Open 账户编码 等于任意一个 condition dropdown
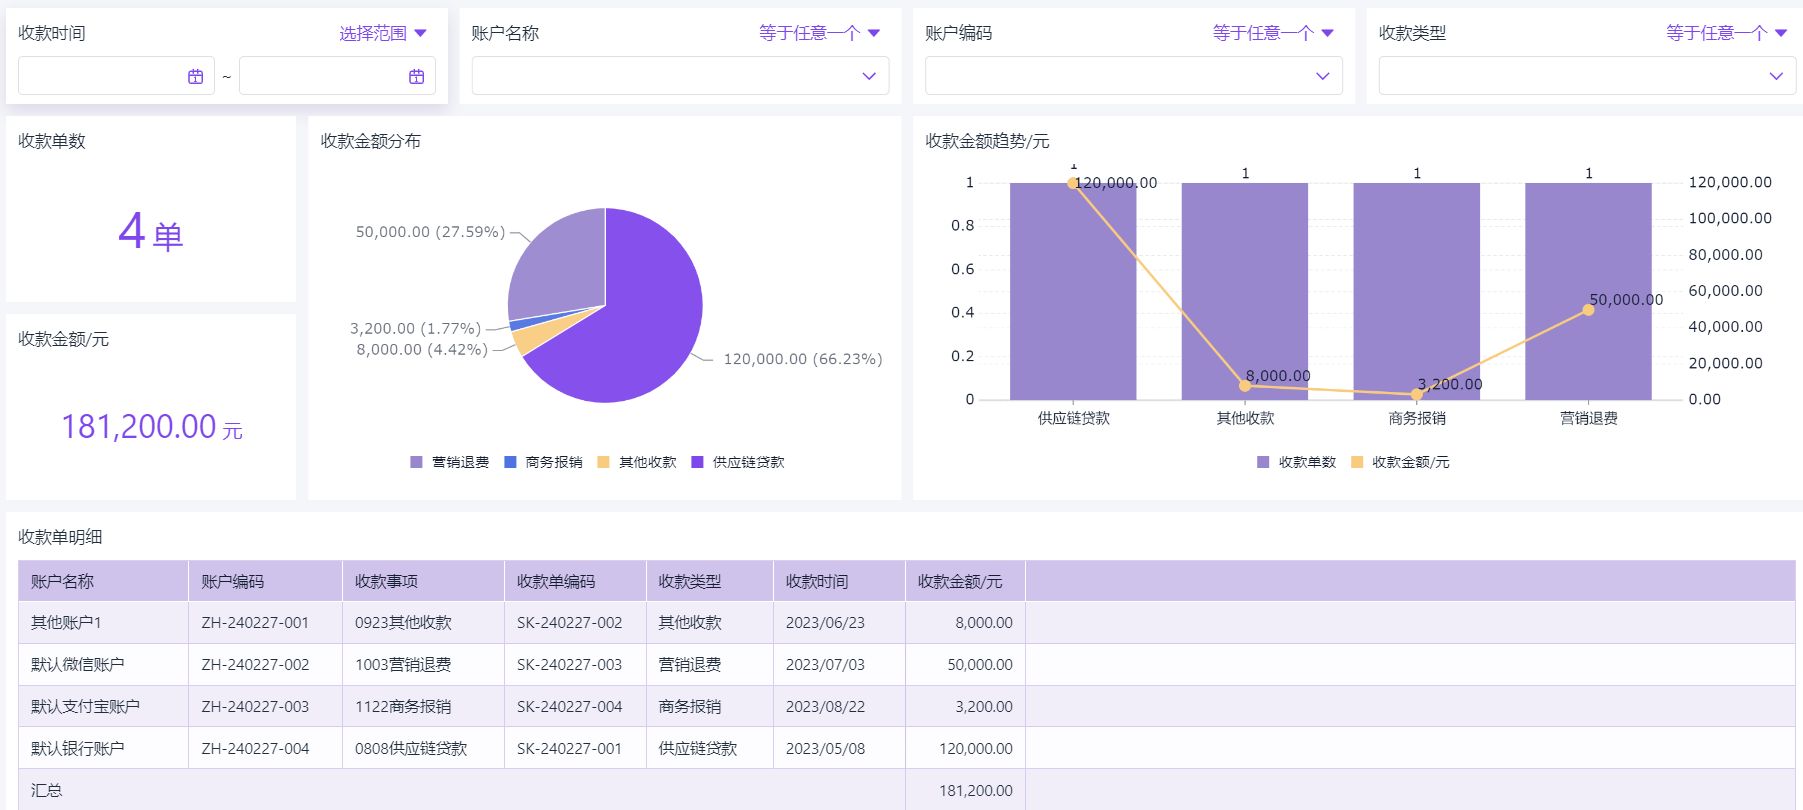1803x810 pixels. (1273, 33)
